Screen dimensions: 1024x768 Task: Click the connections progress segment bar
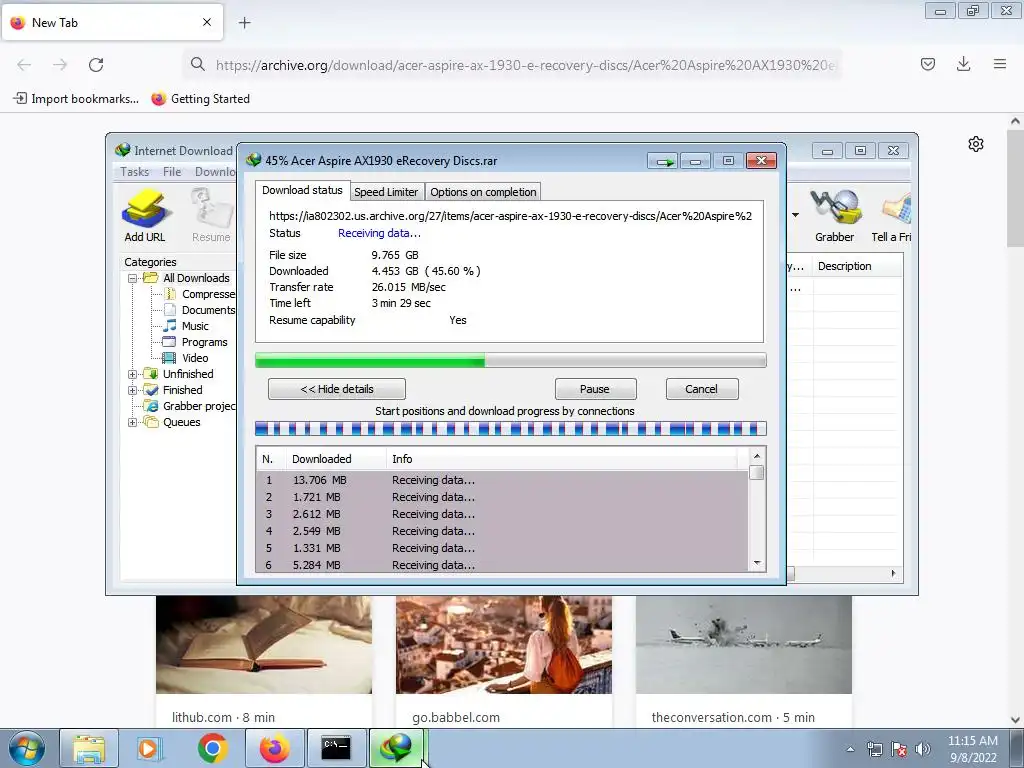tap(511, 429)
